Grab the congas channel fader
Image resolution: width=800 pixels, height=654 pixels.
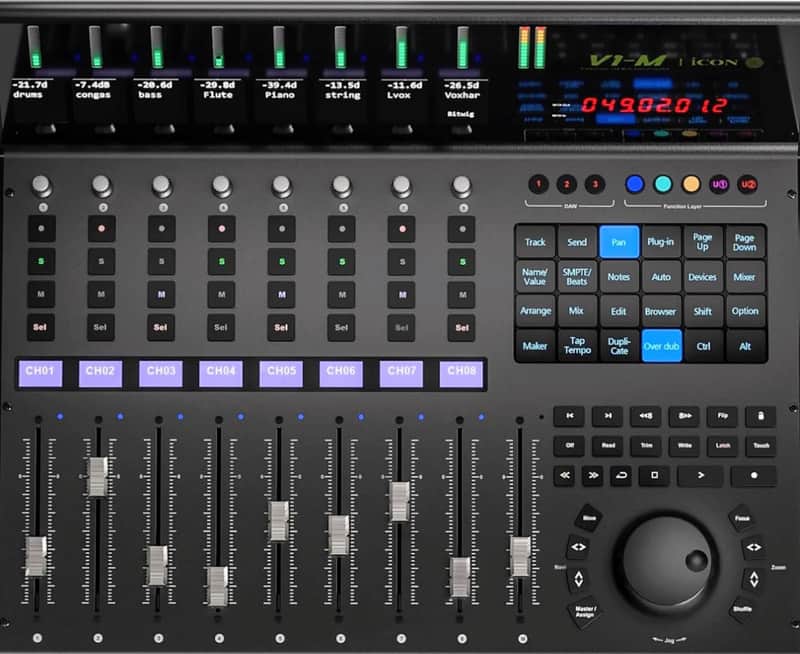(98, 477)
